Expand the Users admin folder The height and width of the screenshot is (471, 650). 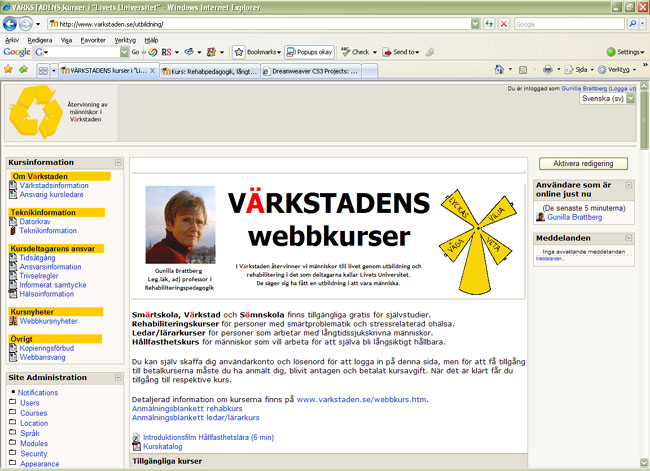coord(13,402)
